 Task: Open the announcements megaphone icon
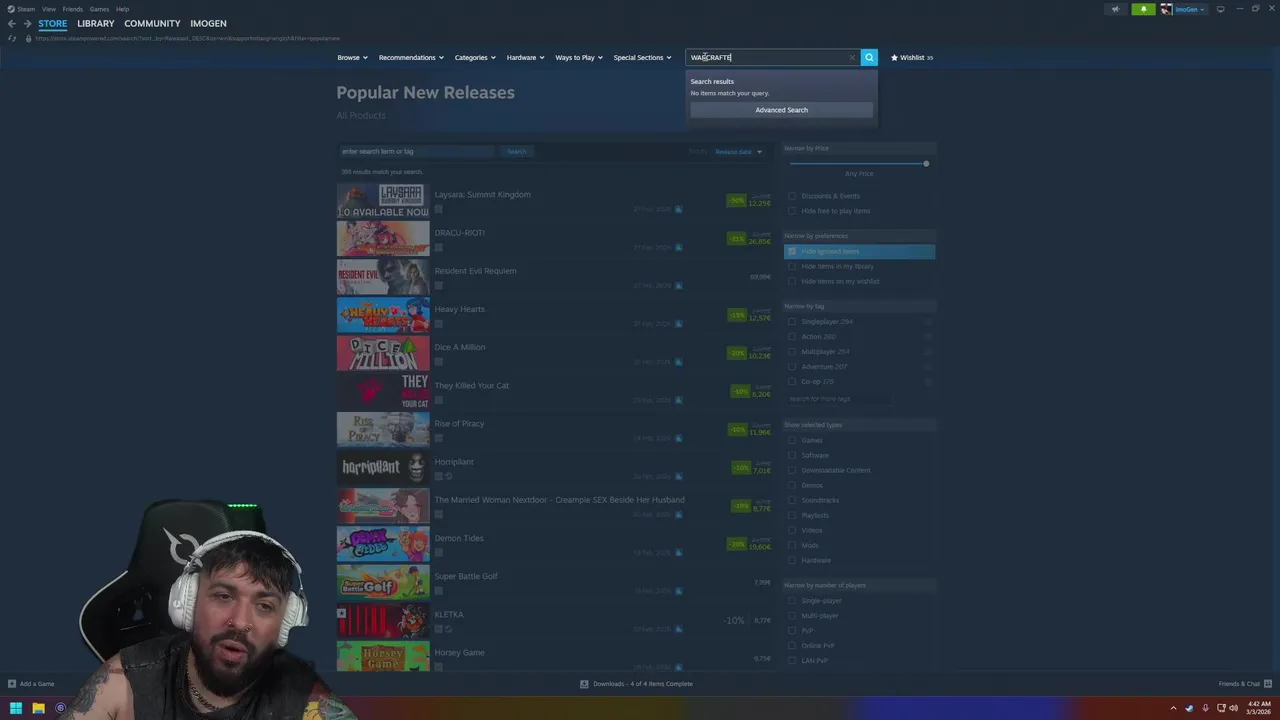1116,9
